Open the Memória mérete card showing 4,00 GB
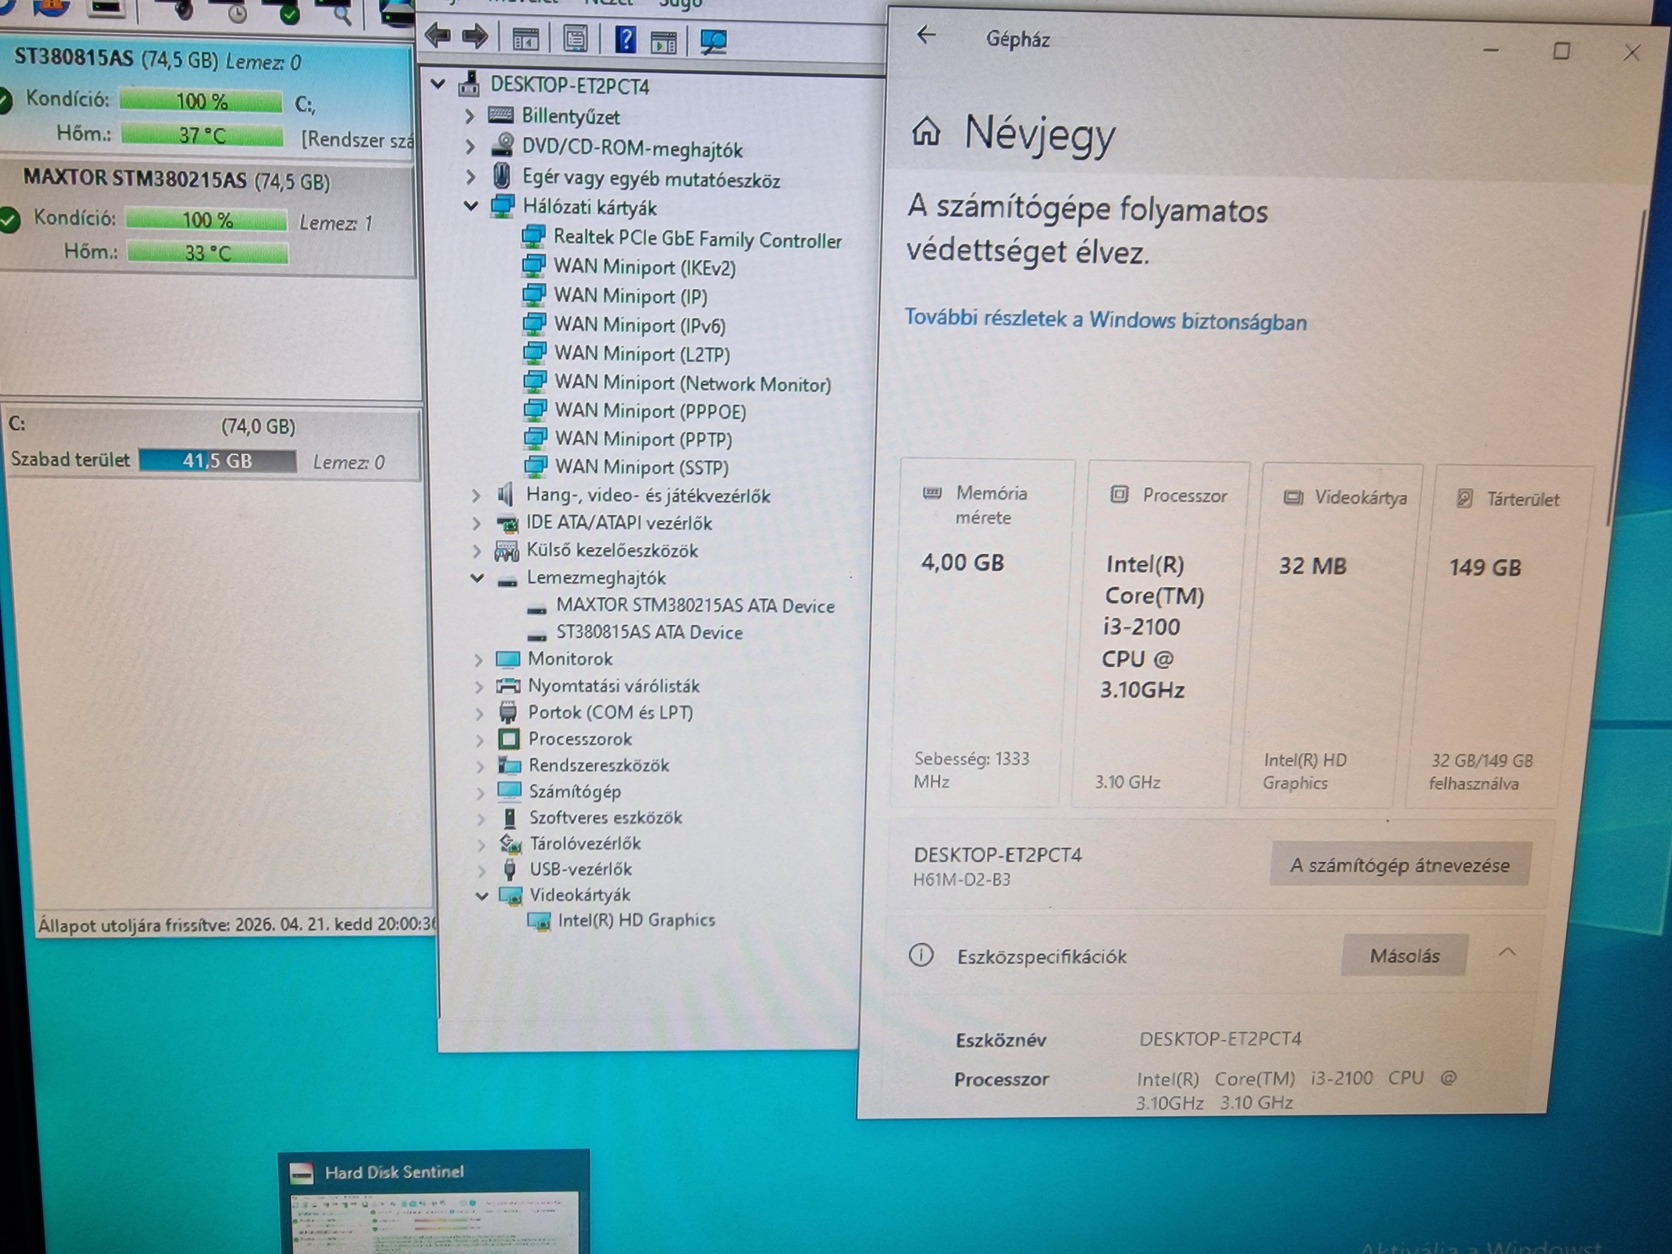The image size is (1672, 1254). [x=981, y=631]
